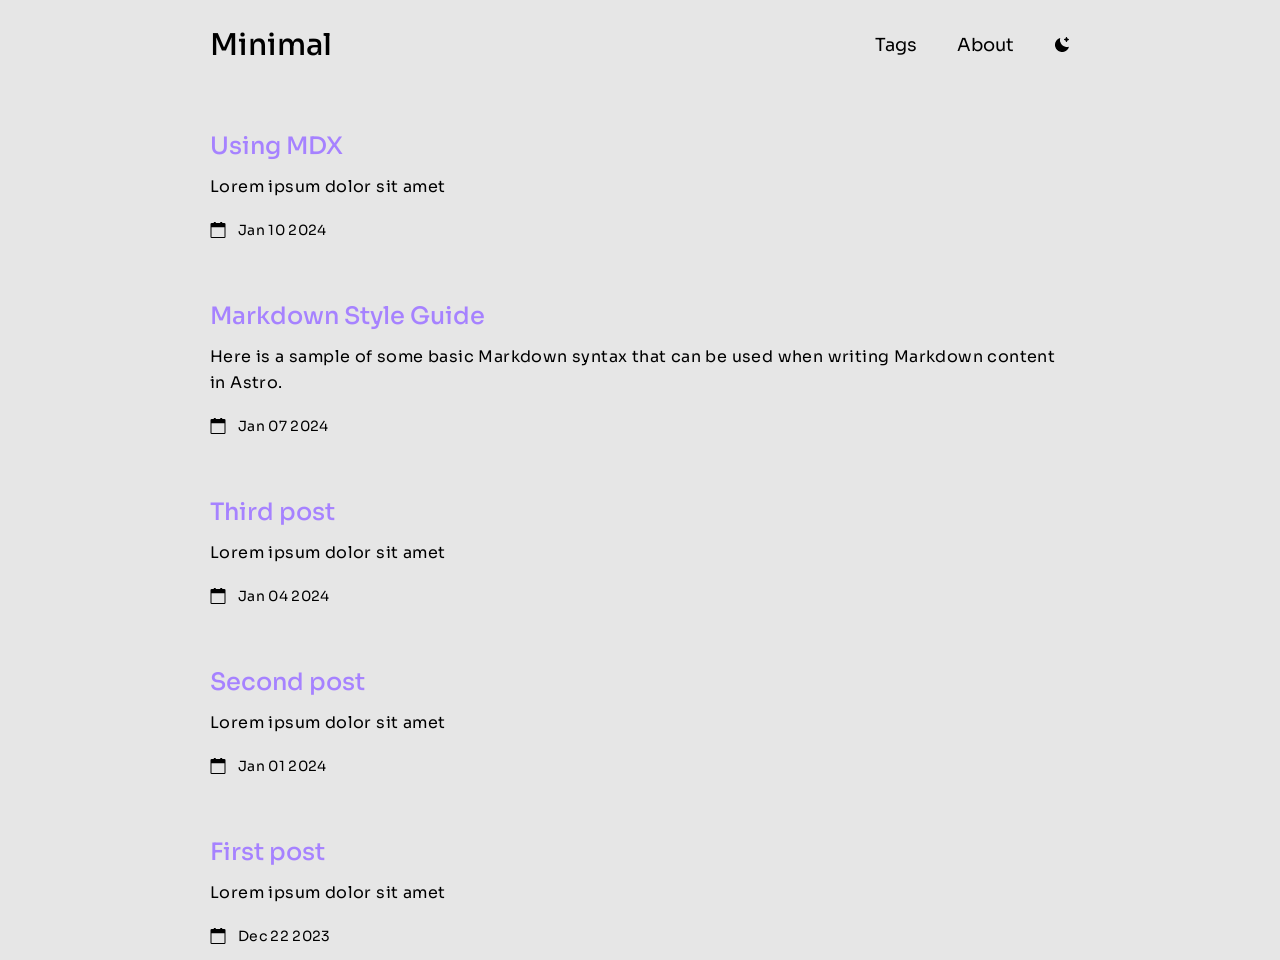Click the Jan 01 2024 date label
Viewport: 1280px width, 960px height.
coord(281,763)
